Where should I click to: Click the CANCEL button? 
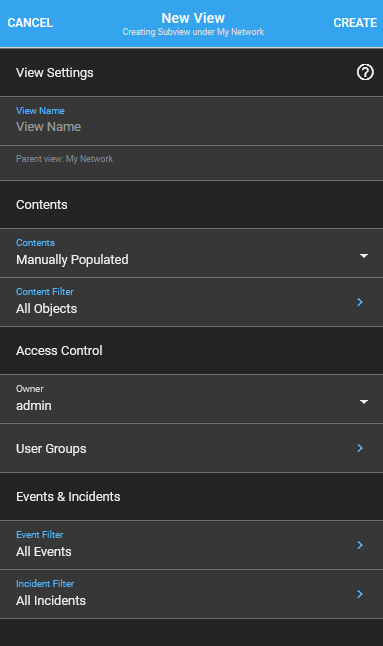[x=30, y=23]
